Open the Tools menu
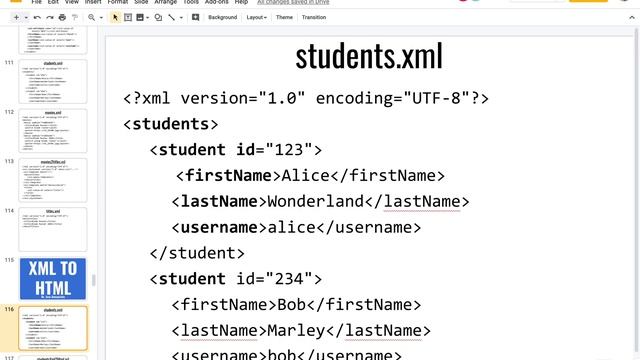Screen dimensions: 640x360 point(191,2)
